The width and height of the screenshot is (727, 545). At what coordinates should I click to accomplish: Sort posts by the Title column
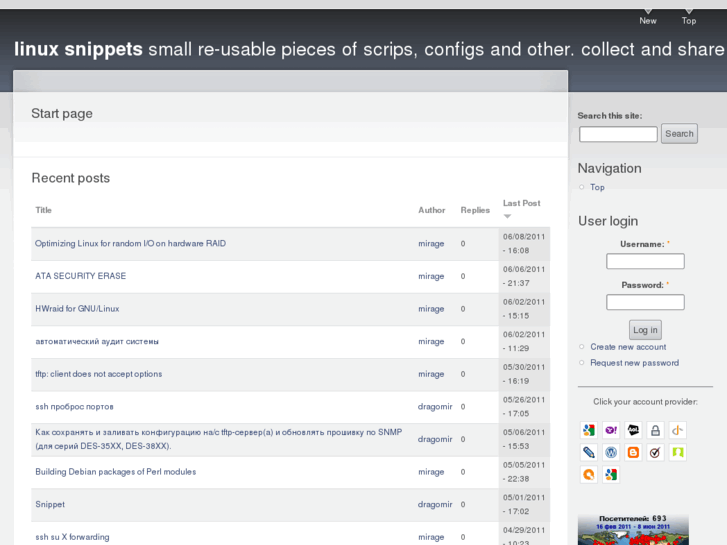click(43, 210)
